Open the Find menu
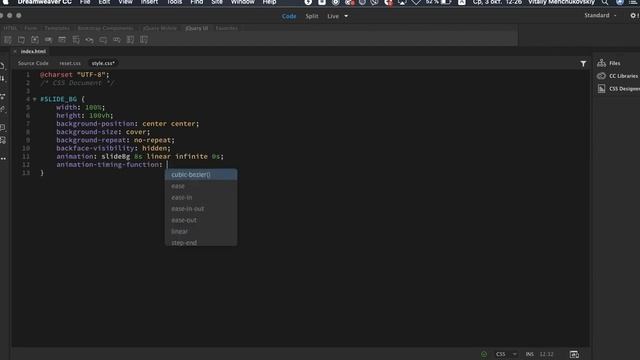The image size is (640, 360). click(197, 2)
